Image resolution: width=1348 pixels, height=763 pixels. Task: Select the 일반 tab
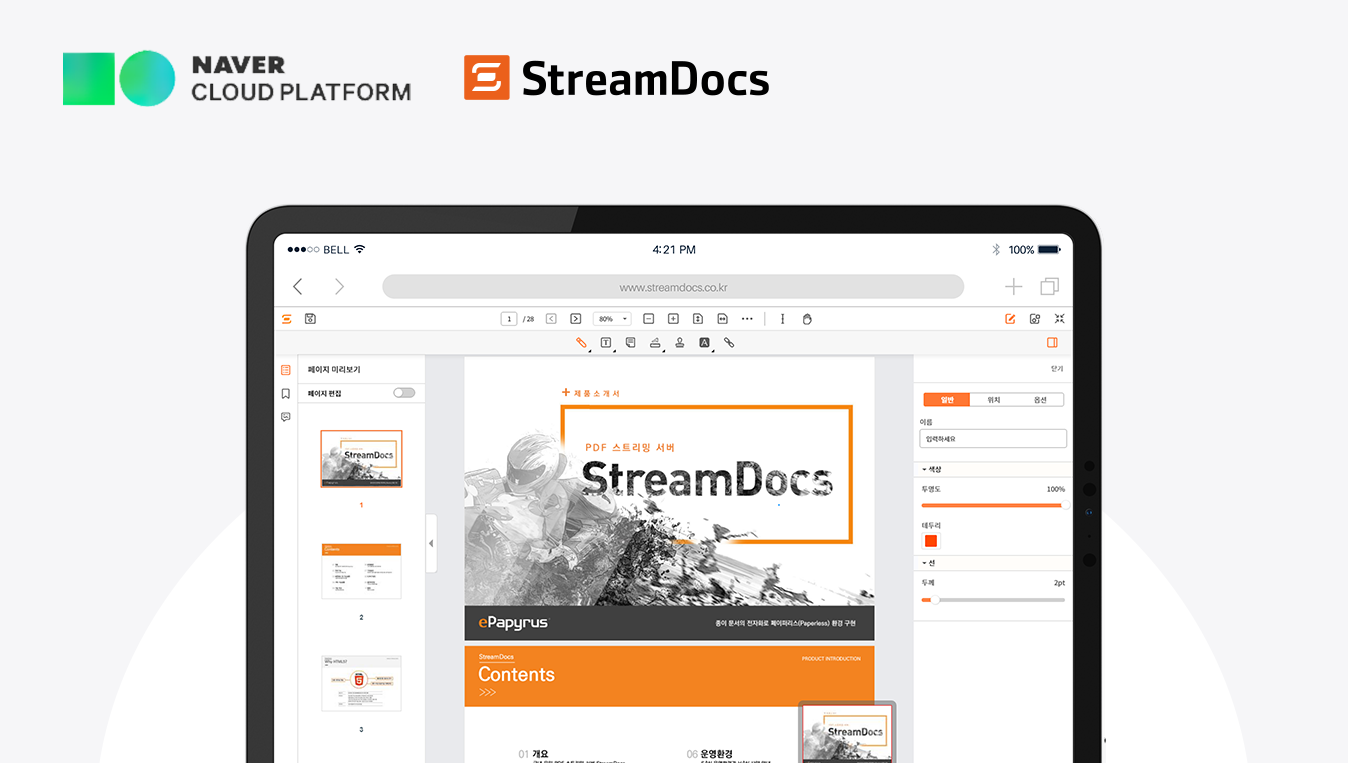(947, 400)
